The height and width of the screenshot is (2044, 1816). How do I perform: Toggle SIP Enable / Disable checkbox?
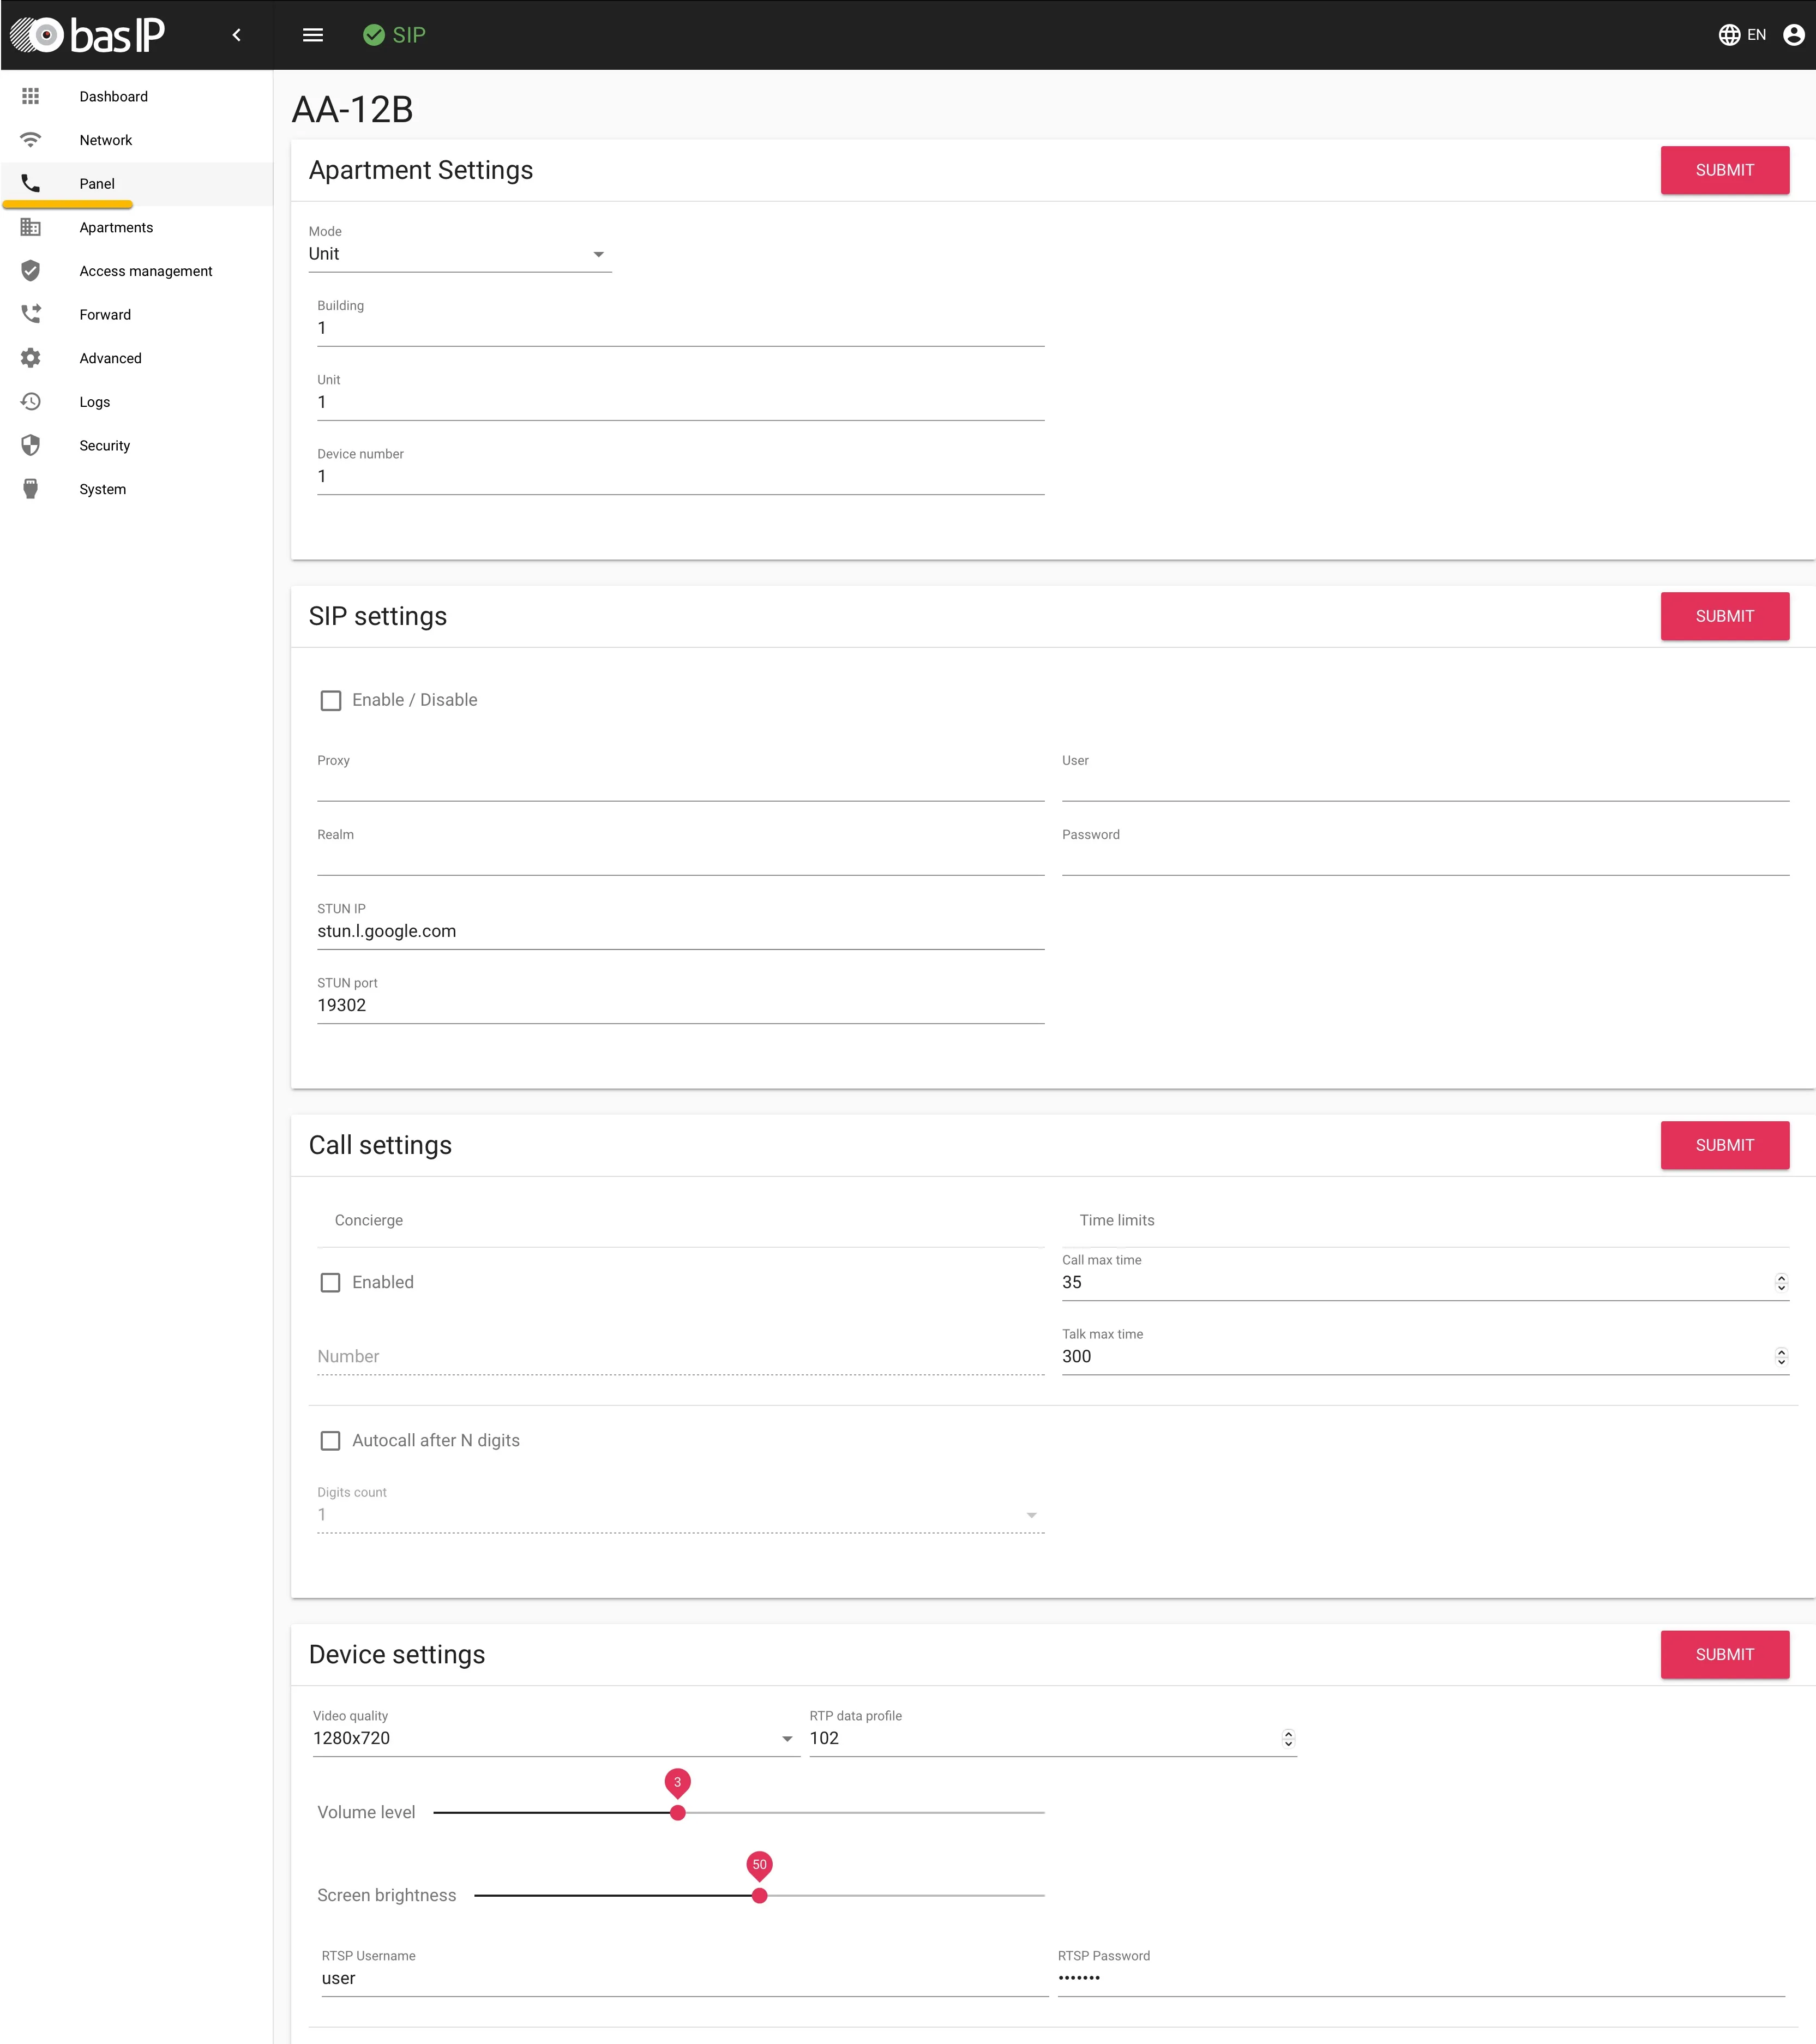331,700
